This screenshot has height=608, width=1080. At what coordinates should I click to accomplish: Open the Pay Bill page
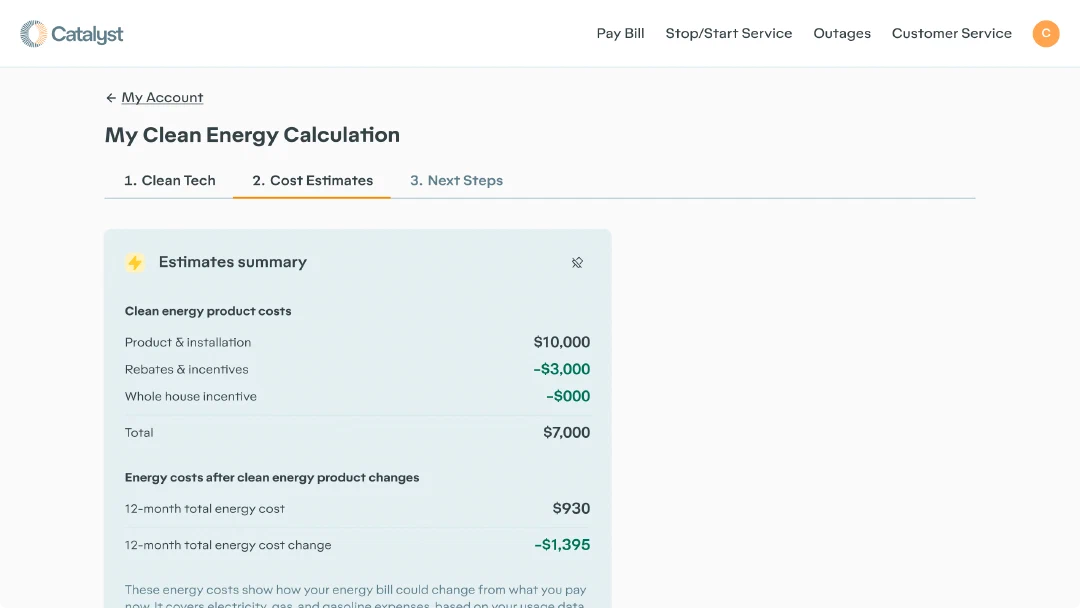[620, 33]
